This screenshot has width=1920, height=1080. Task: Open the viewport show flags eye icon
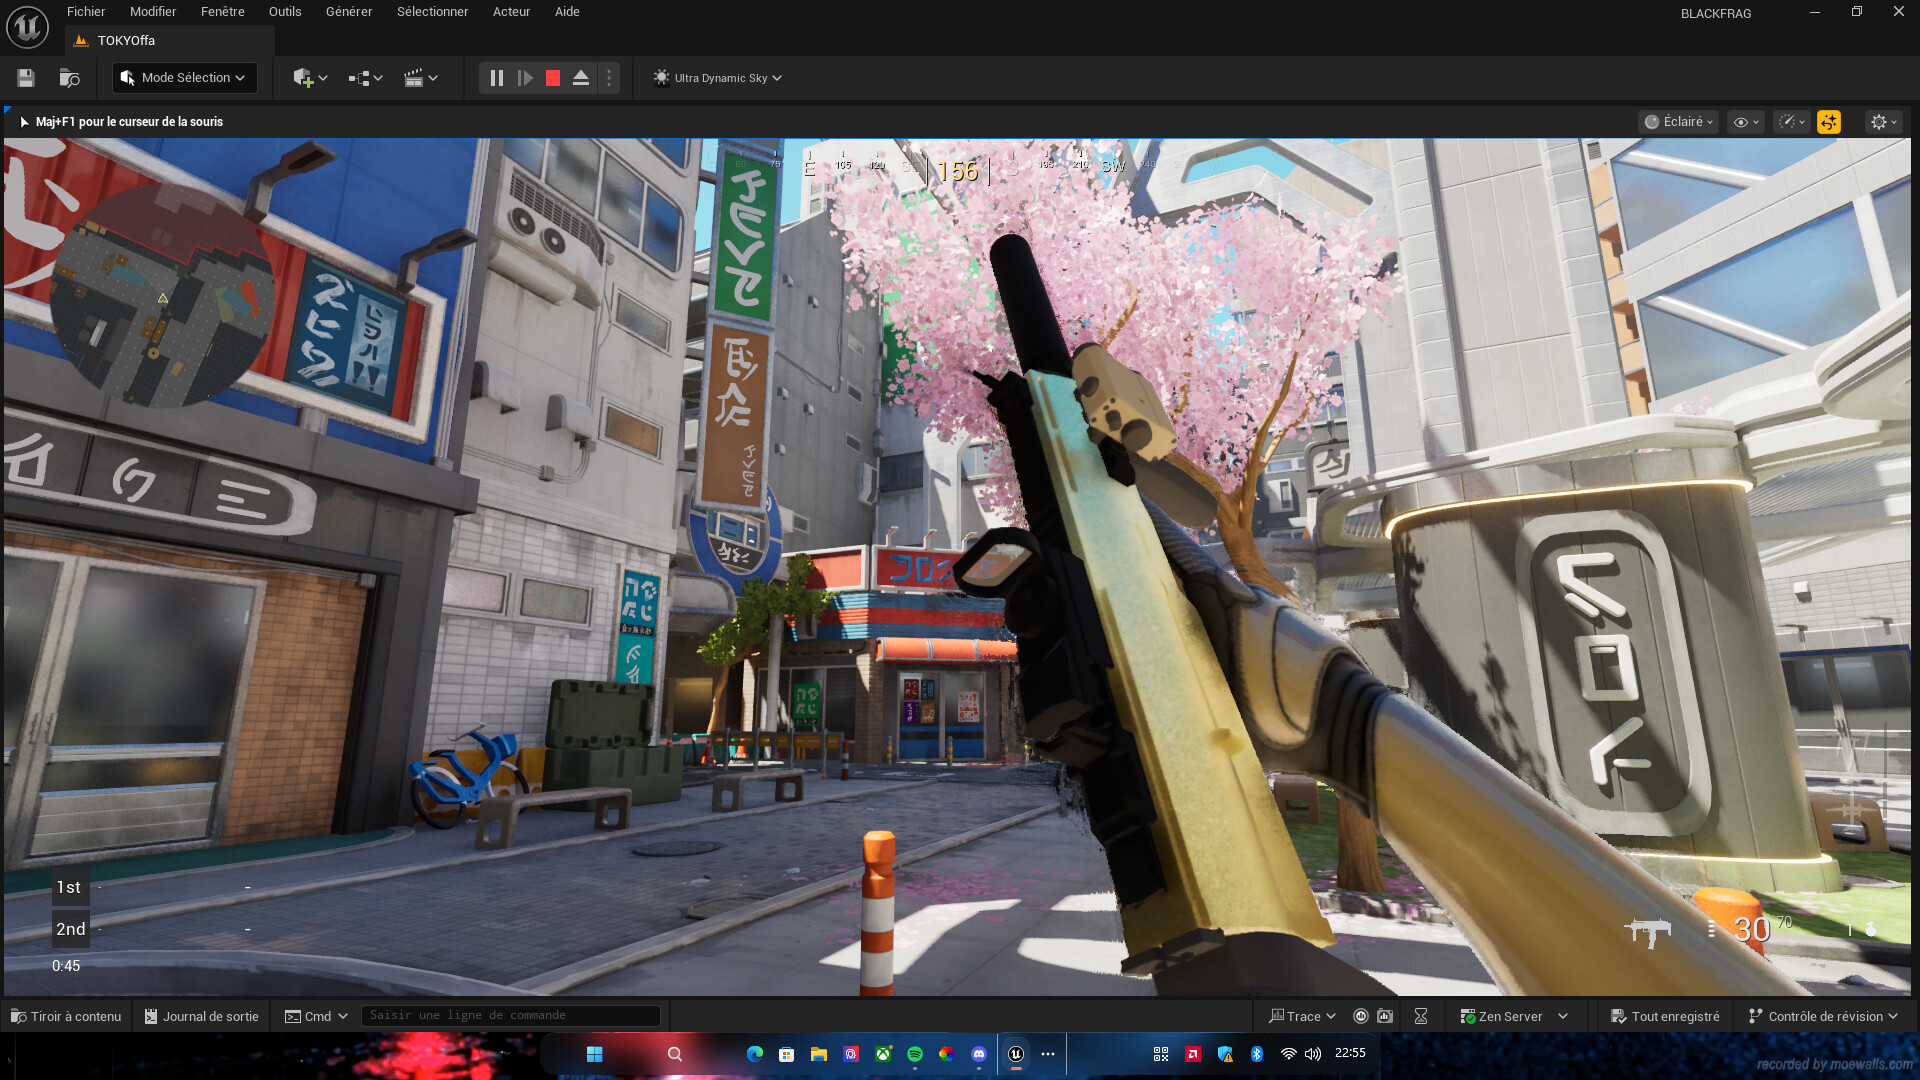(x=1745, y=121)
